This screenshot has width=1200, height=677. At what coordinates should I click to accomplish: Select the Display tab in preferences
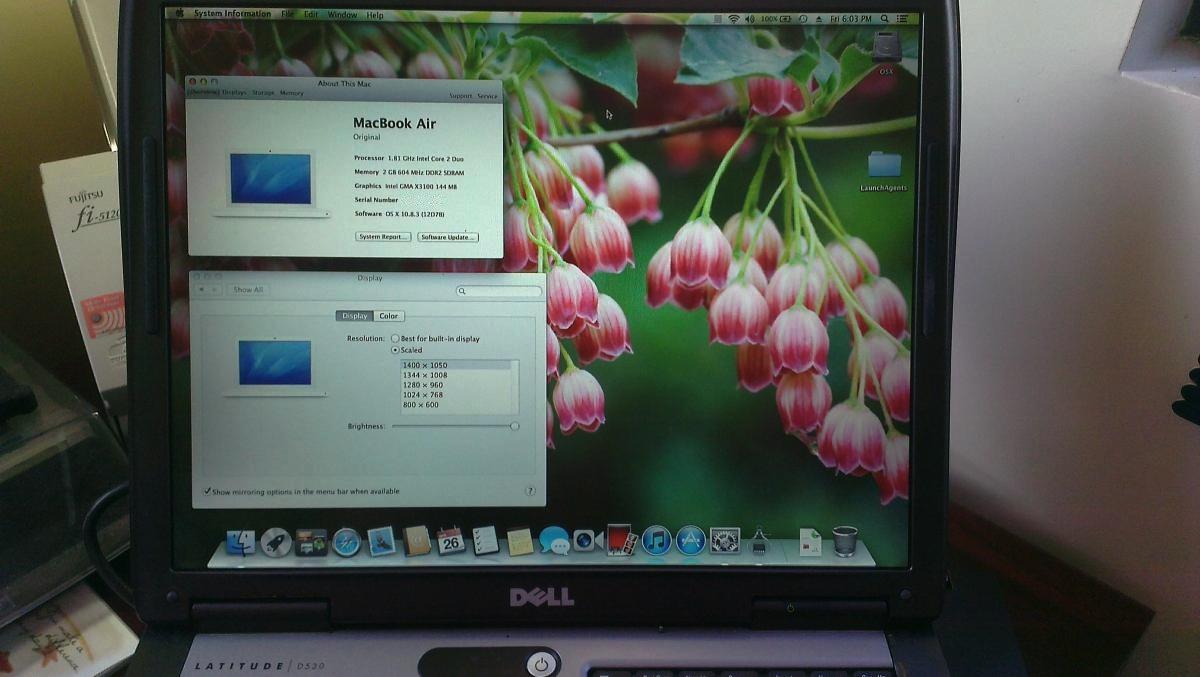coord(355,316)
